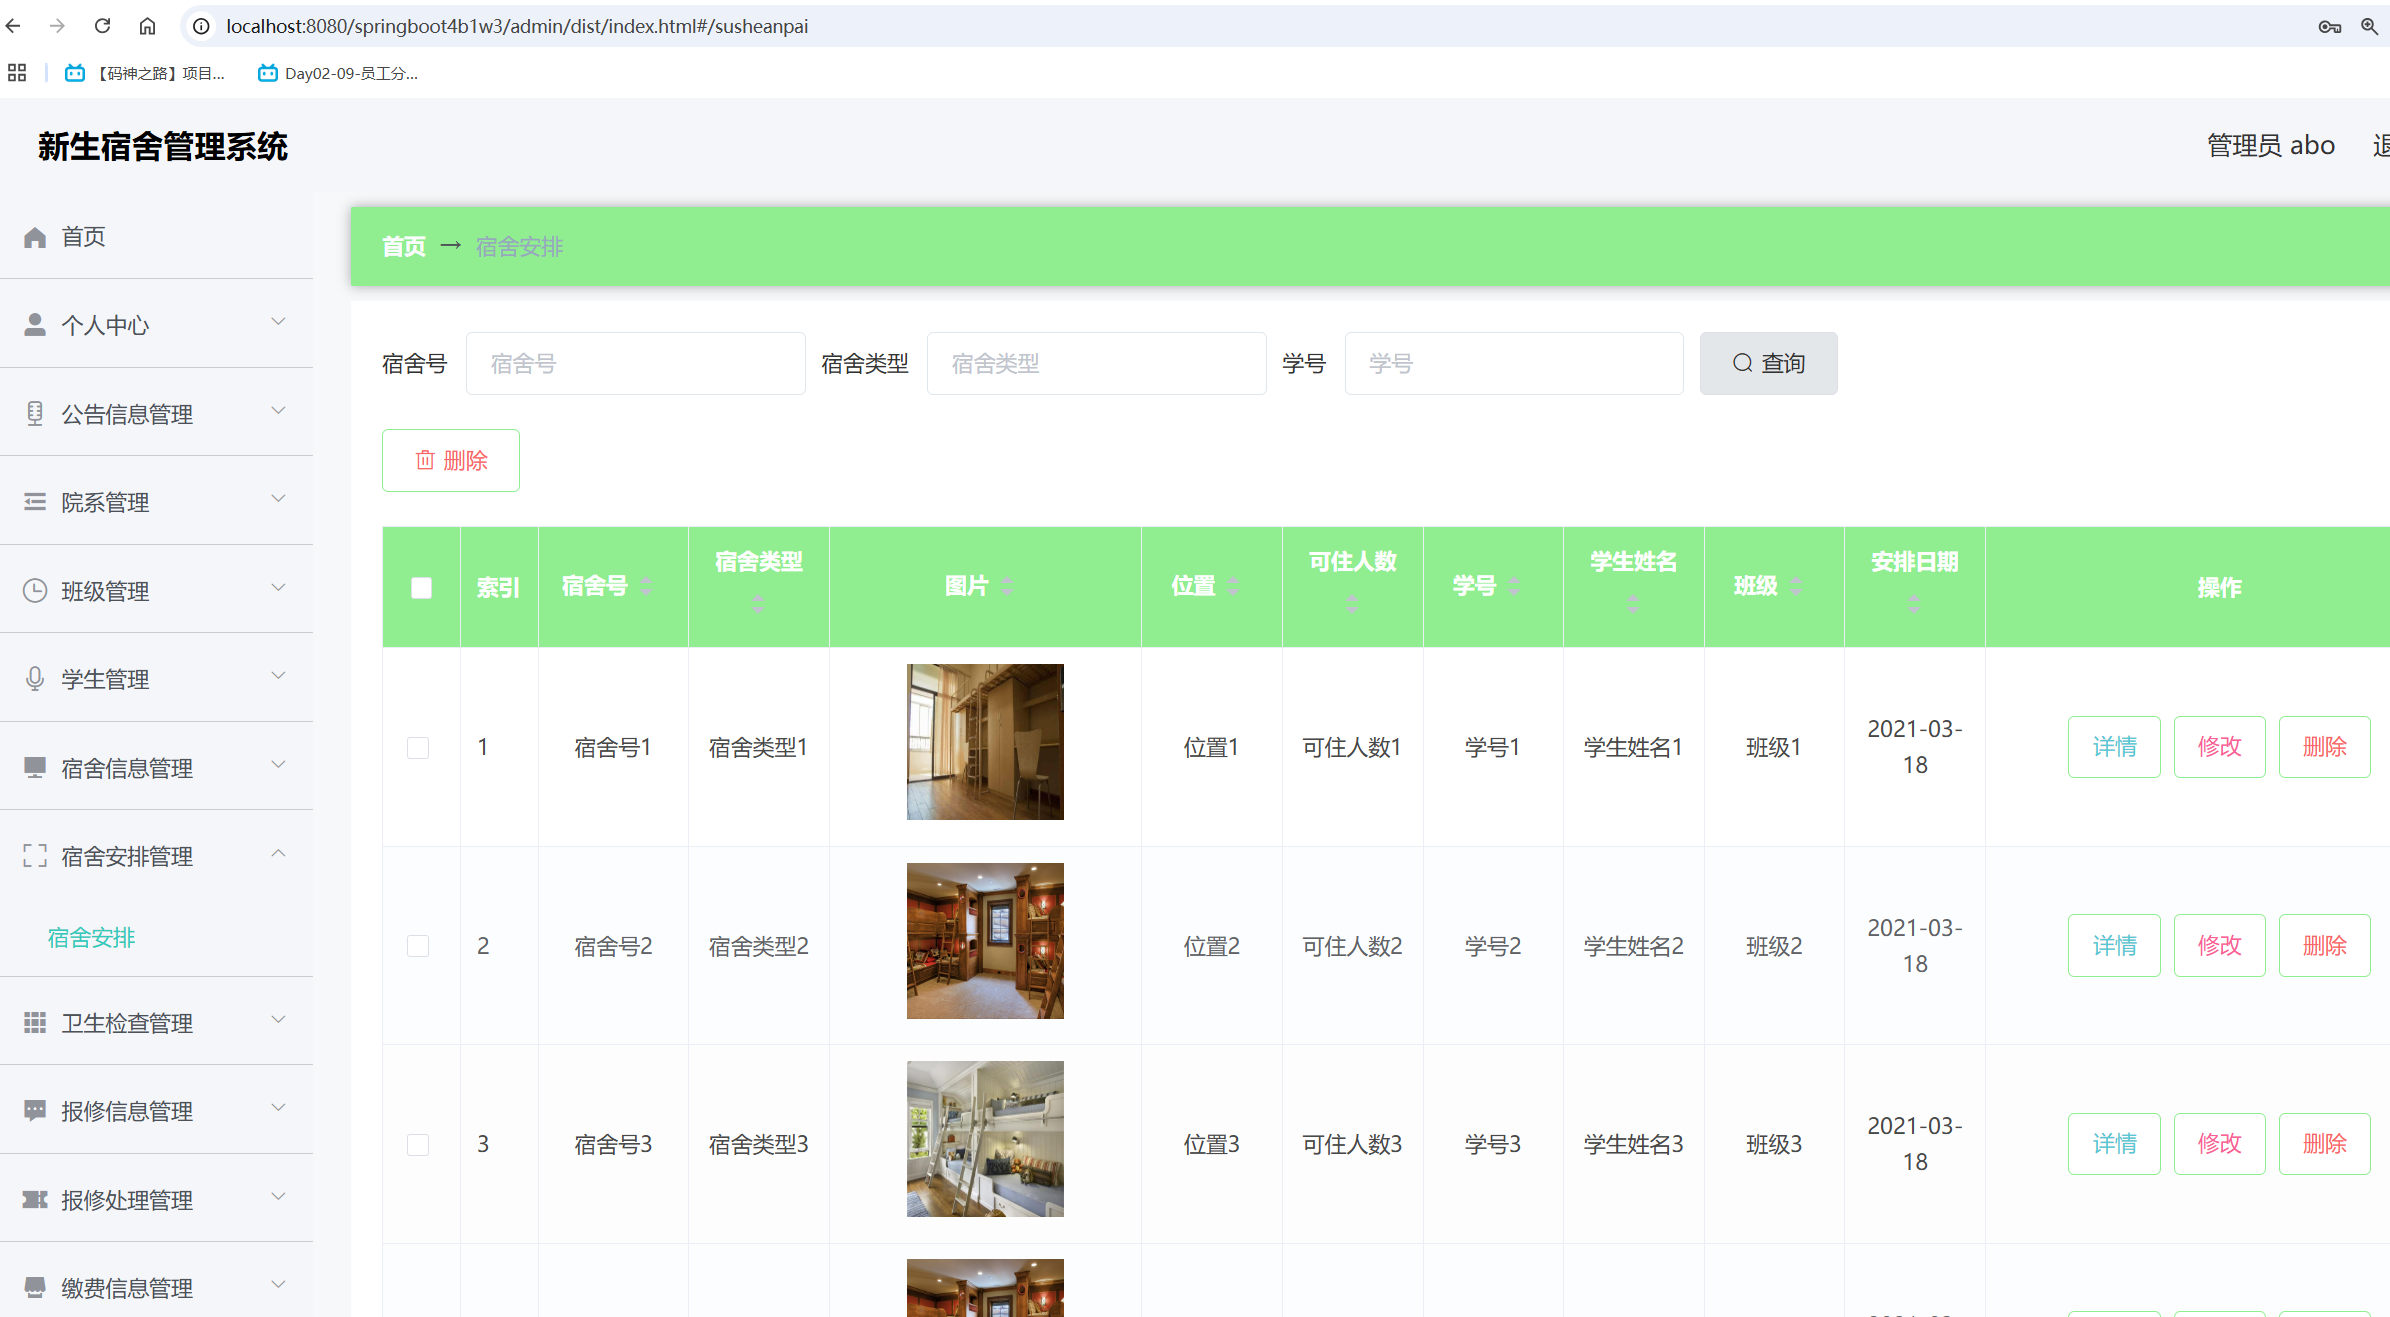Viewport: 2390px width, 1317px height.
Task: Expand the 院系管理 menu
Action: pos(278,499)
